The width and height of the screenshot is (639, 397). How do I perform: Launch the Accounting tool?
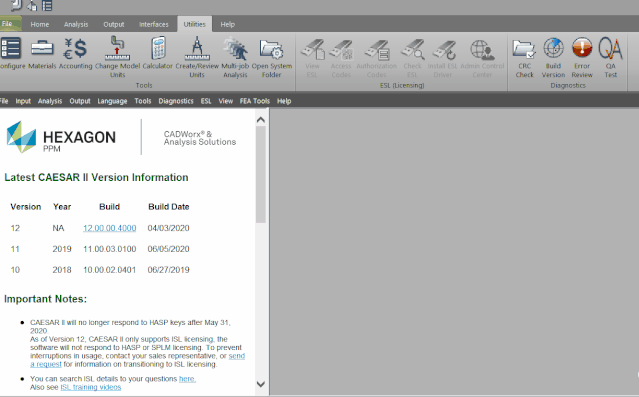(75, 53)
